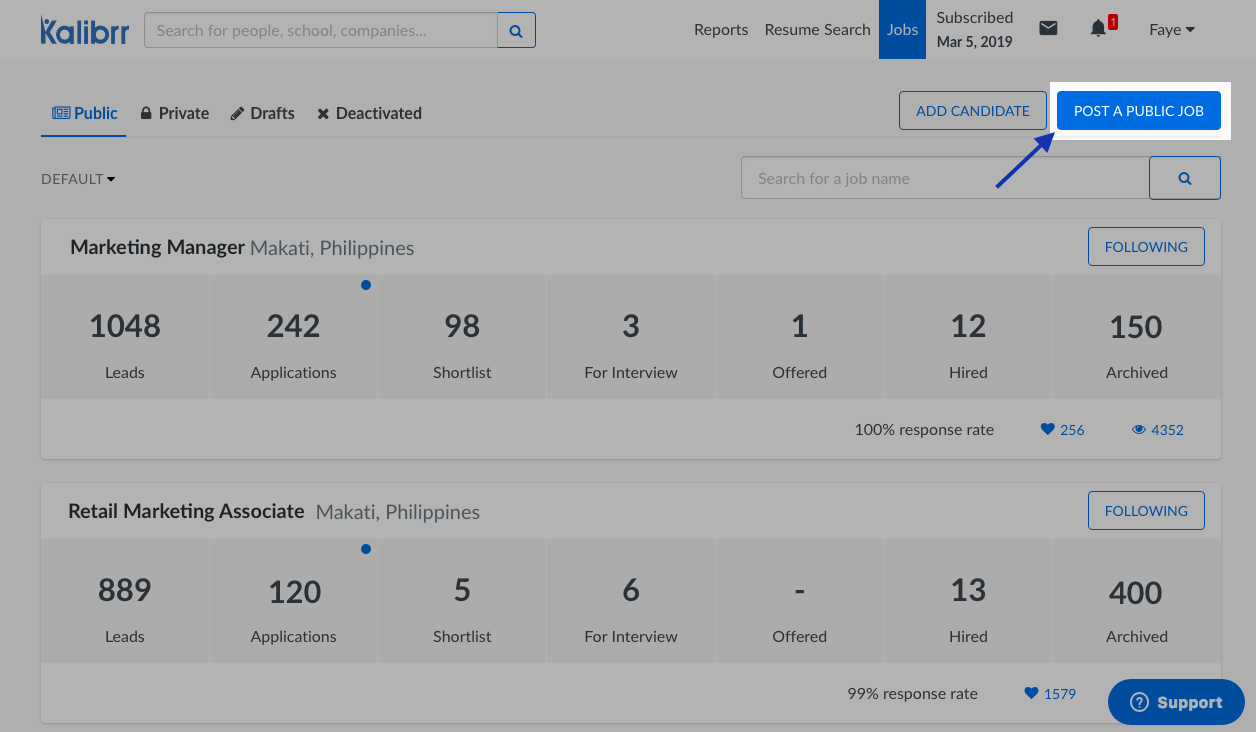
Task: Click the Kalibrr logo
Action: (86, 30)
